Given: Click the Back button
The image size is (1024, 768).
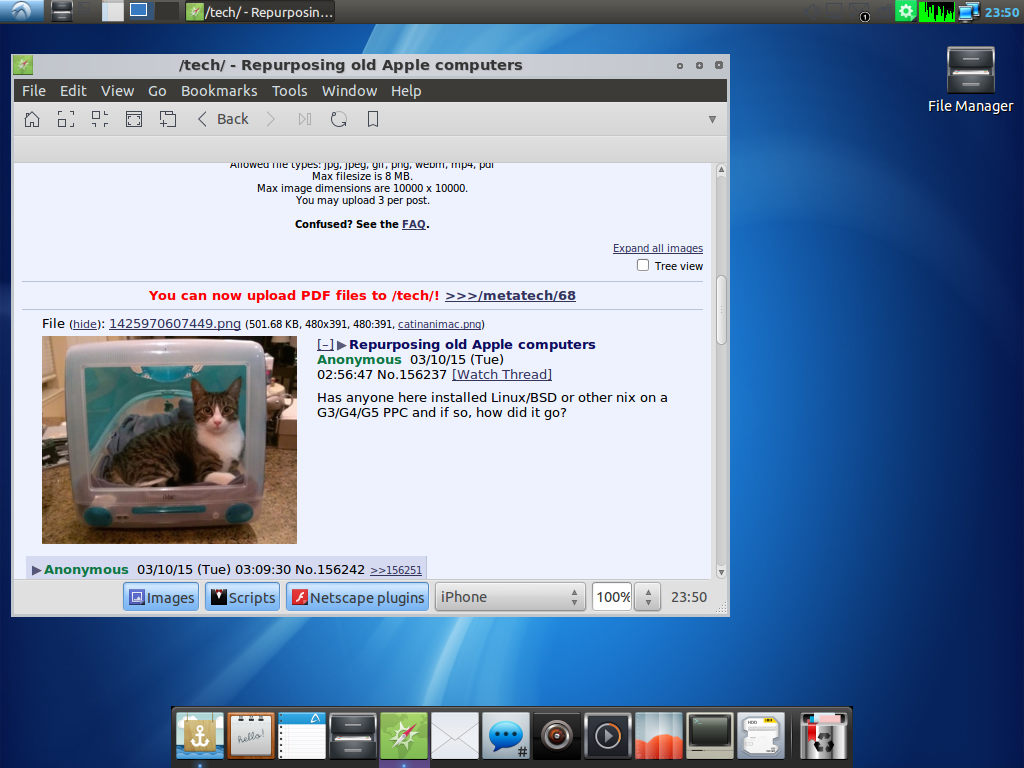Looking at the screenshot, I should click(223, 119).
